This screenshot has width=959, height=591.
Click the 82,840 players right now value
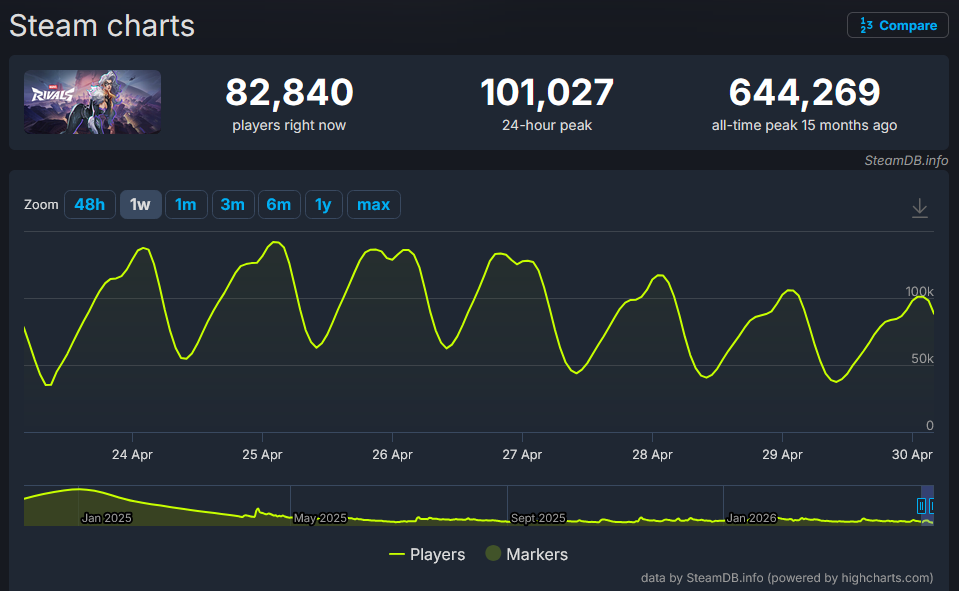pyautogui.click(x=289, y=92)
